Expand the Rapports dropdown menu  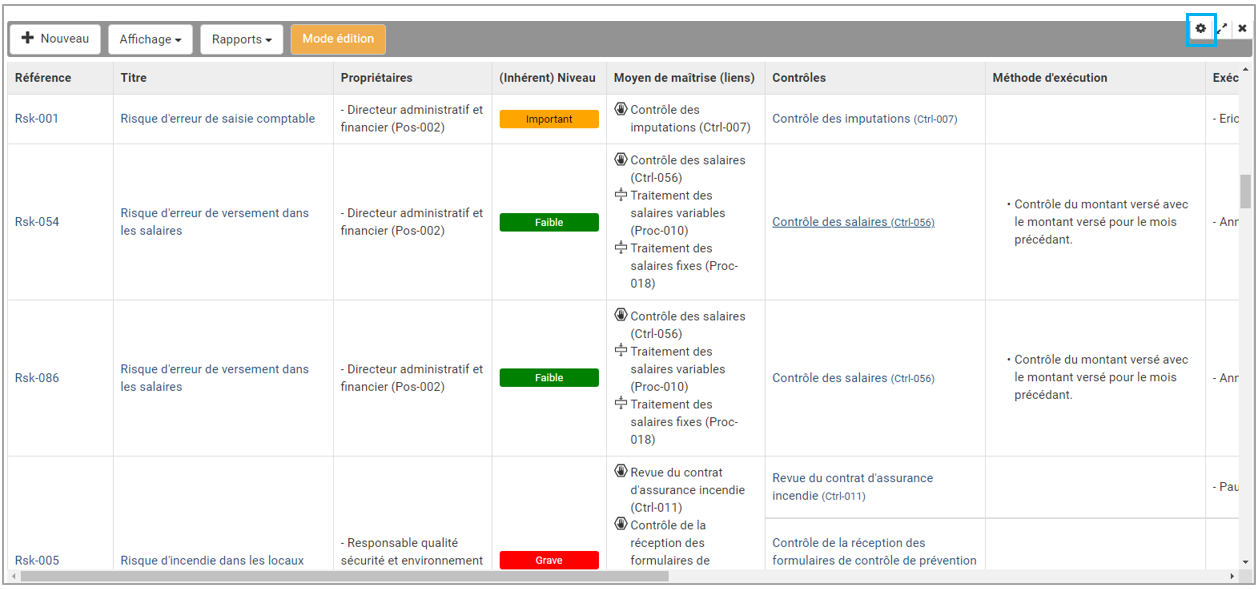coord(242,40)
